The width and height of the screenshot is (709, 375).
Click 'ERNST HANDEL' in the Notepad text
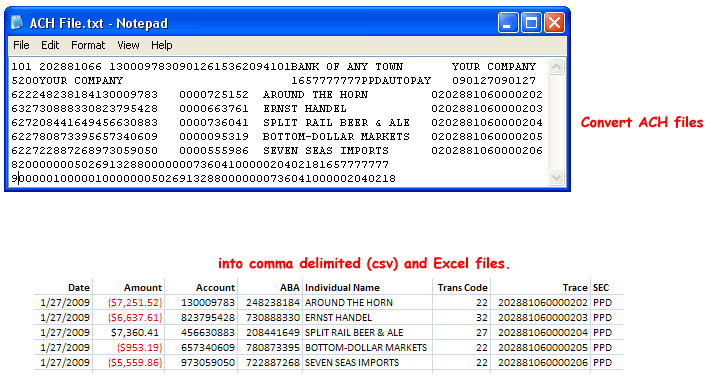tap(305, 109)
